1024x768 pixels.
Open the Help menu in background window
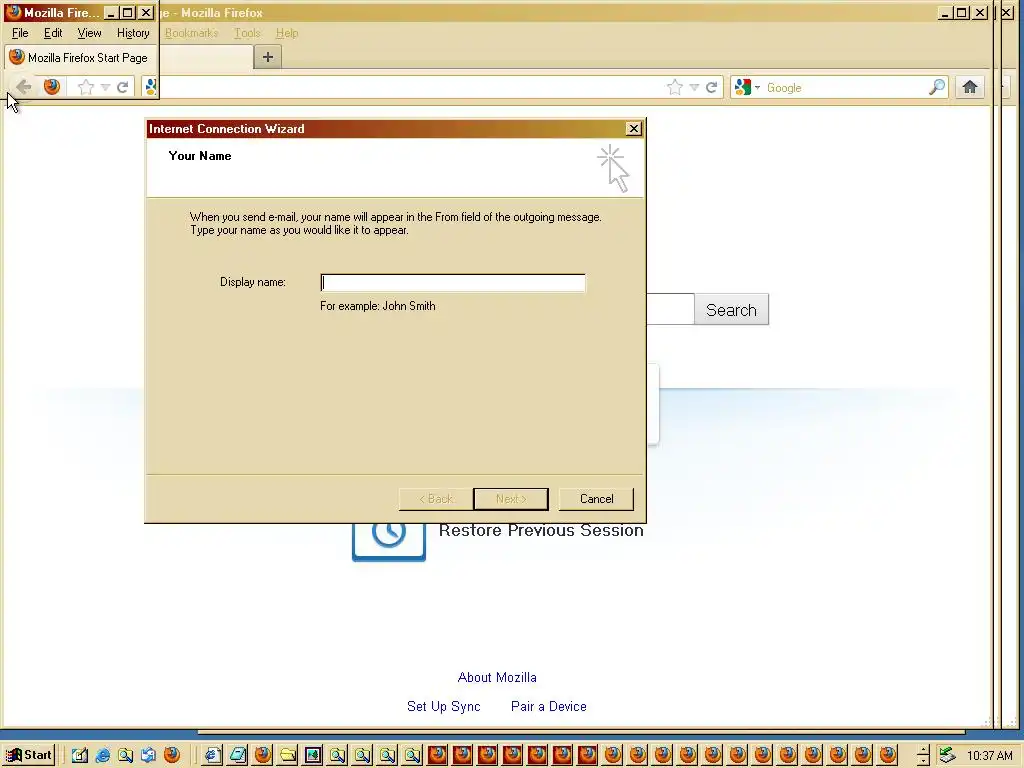pyautogui.click(x=287, y=33)
